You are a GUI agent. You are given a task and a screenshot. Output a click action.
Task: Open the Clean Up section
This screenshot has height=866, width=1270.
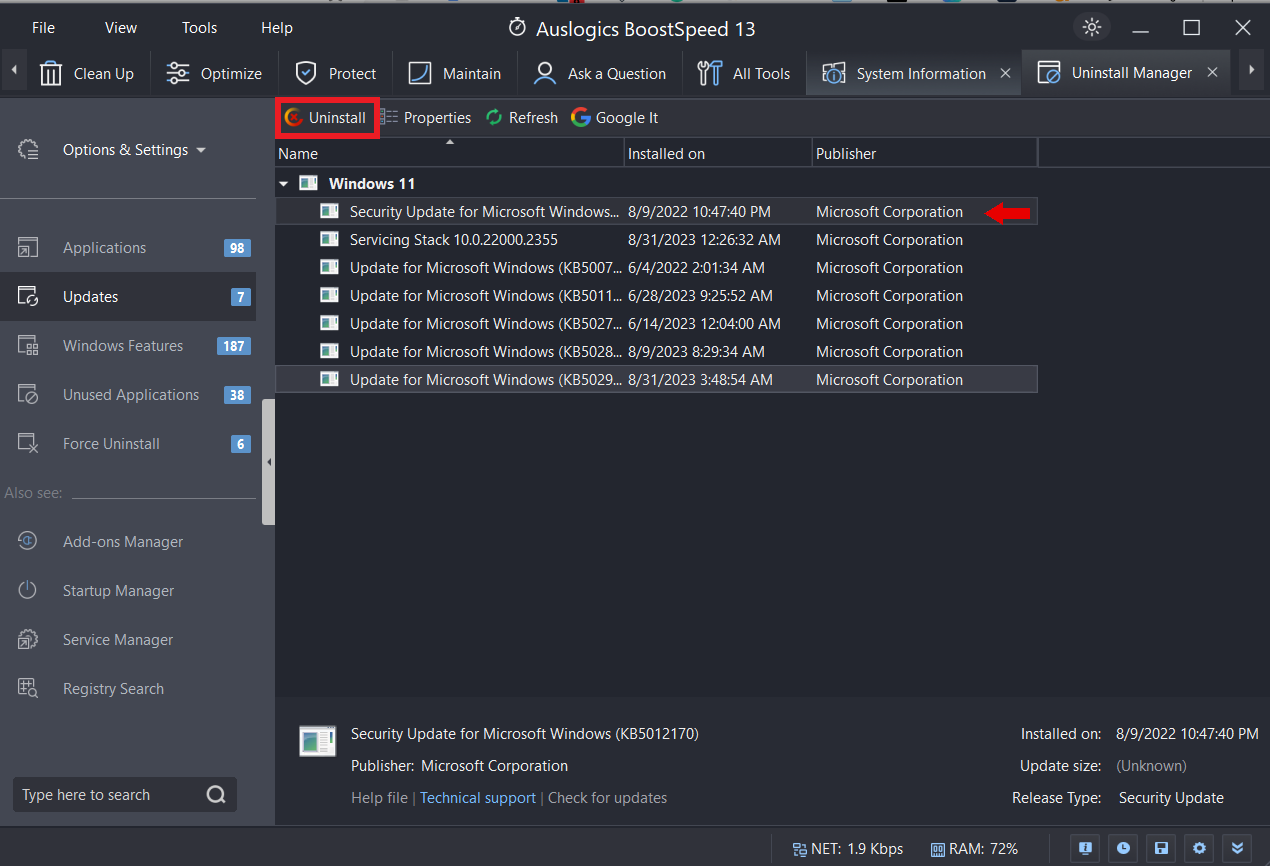(88, 72)
